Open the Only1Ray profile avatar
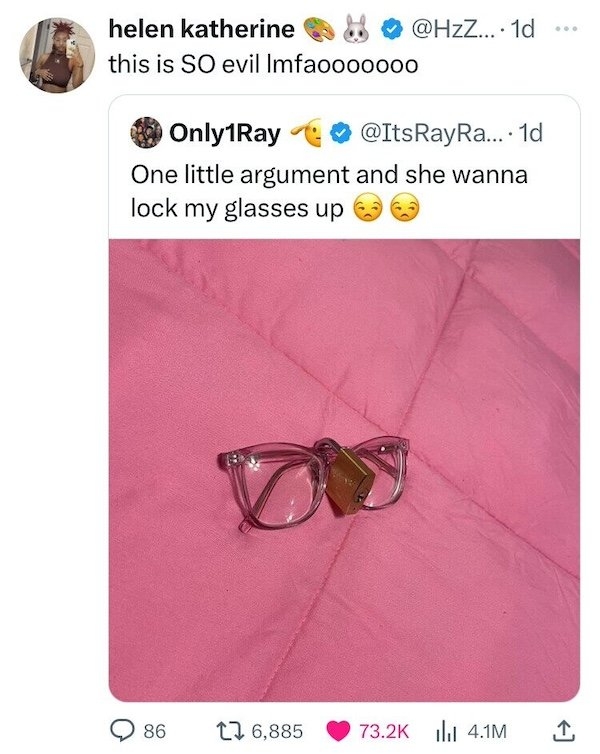This screenshot has width=600, height=754. (x=146, y=133)
